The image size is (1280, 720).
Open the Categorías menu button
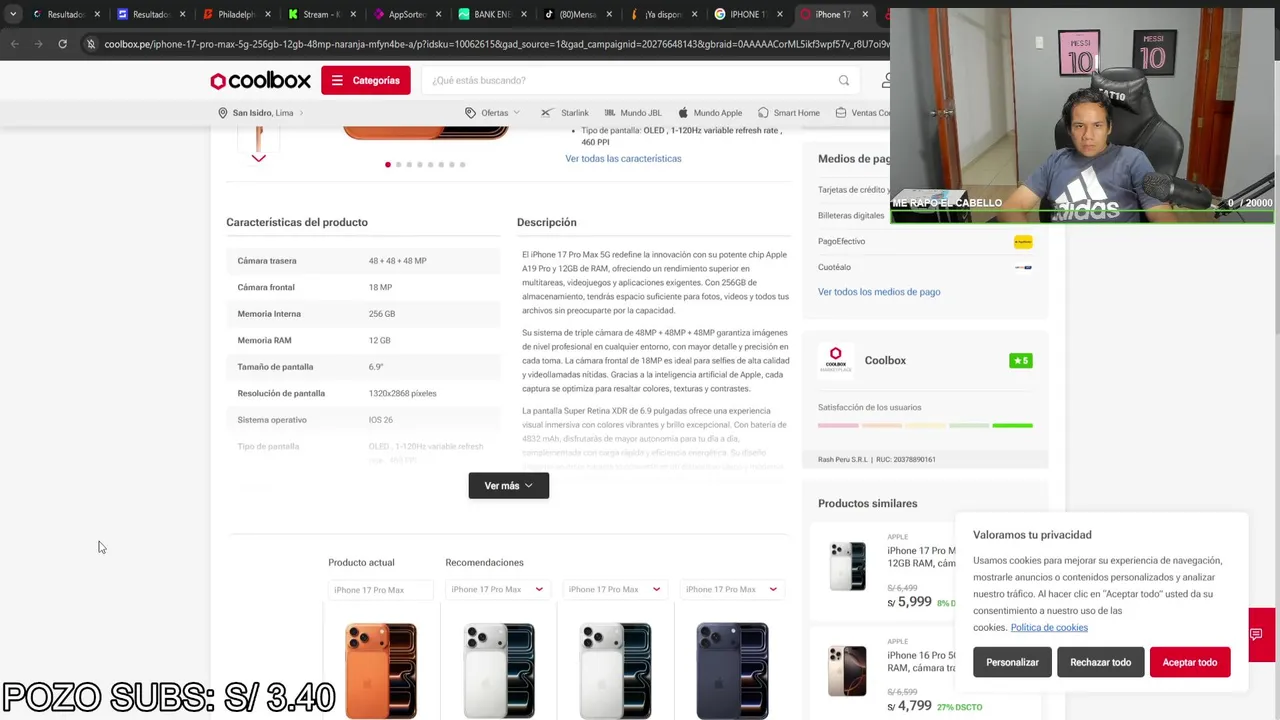(366, 81)
